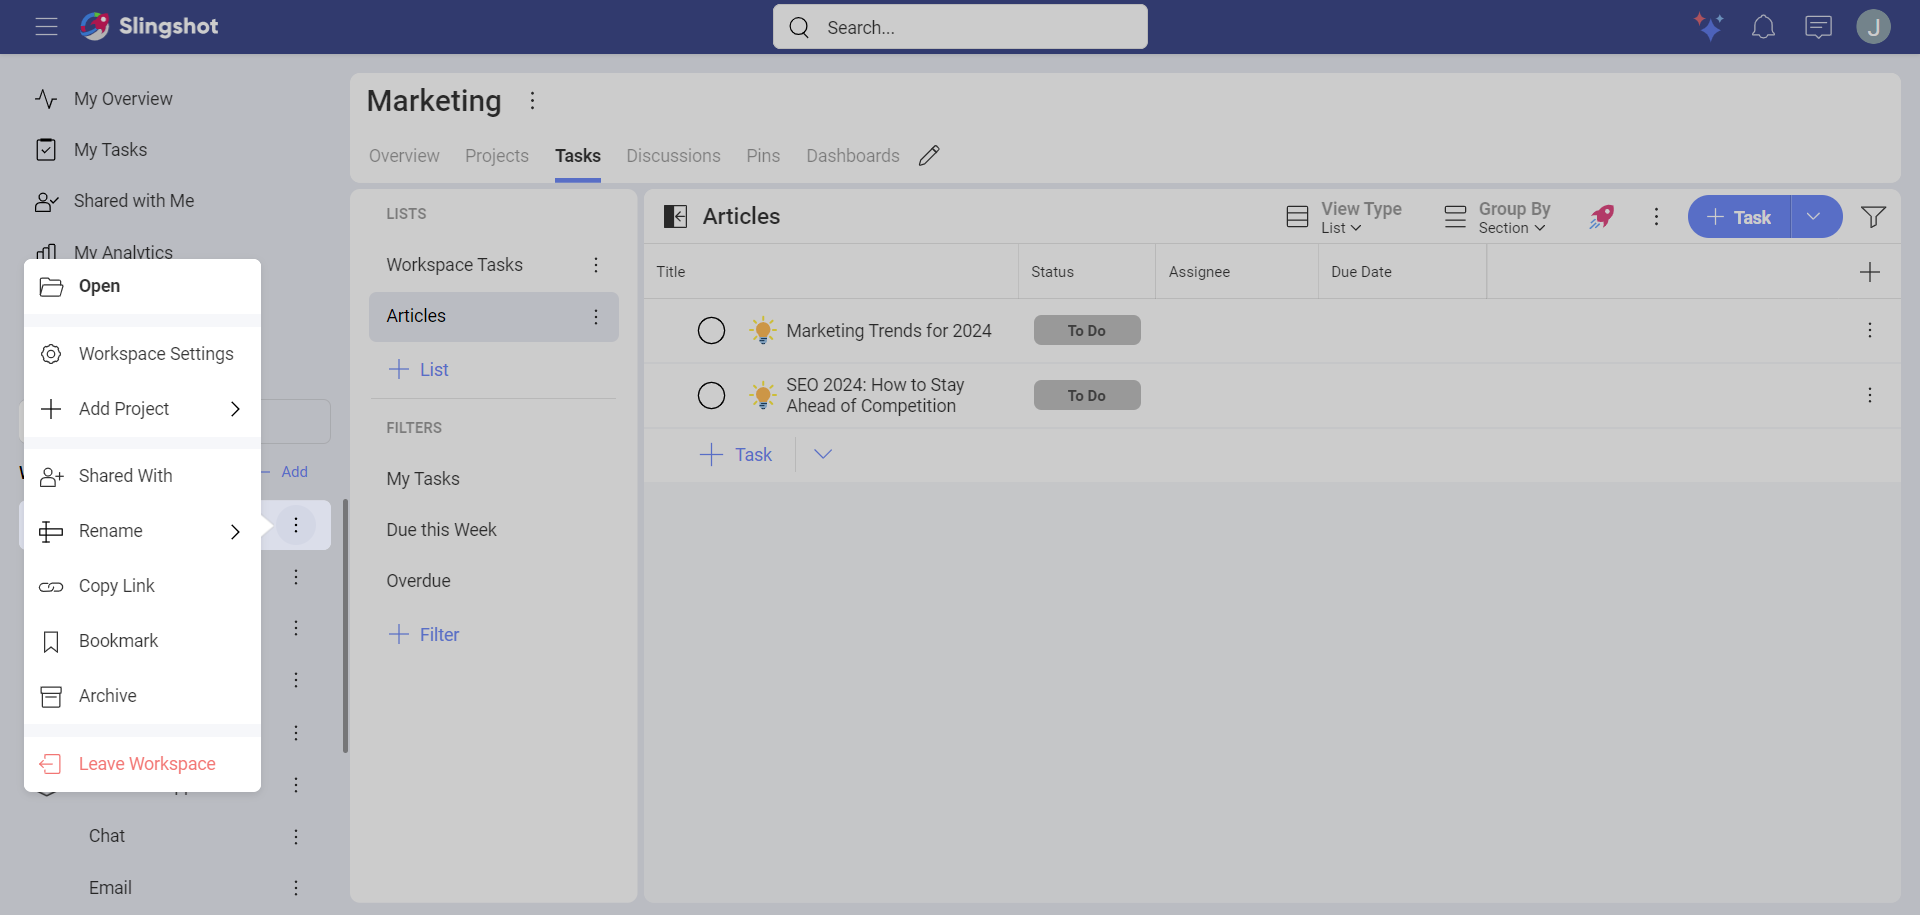Add a column with the plus icon

[x=1869, y=272]
